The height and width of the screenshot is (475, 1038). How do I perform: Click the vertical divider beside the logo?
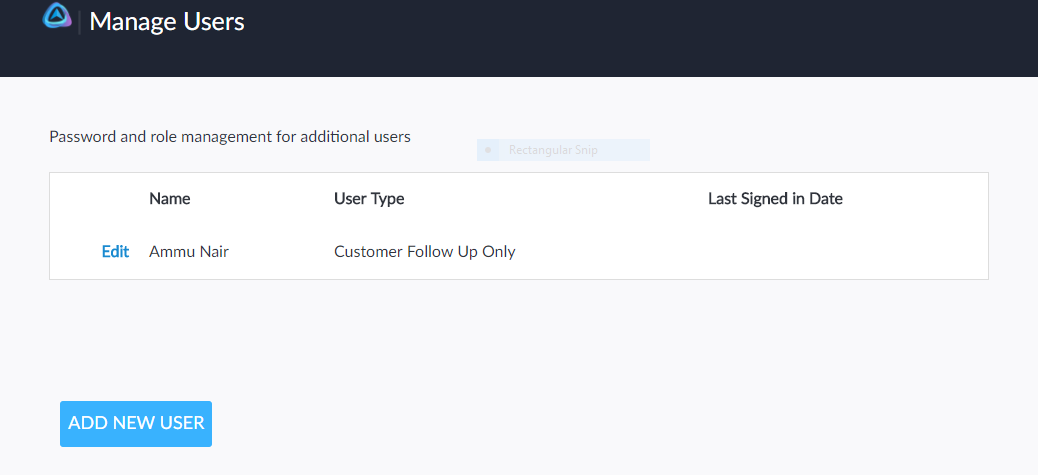pos(79,21)
